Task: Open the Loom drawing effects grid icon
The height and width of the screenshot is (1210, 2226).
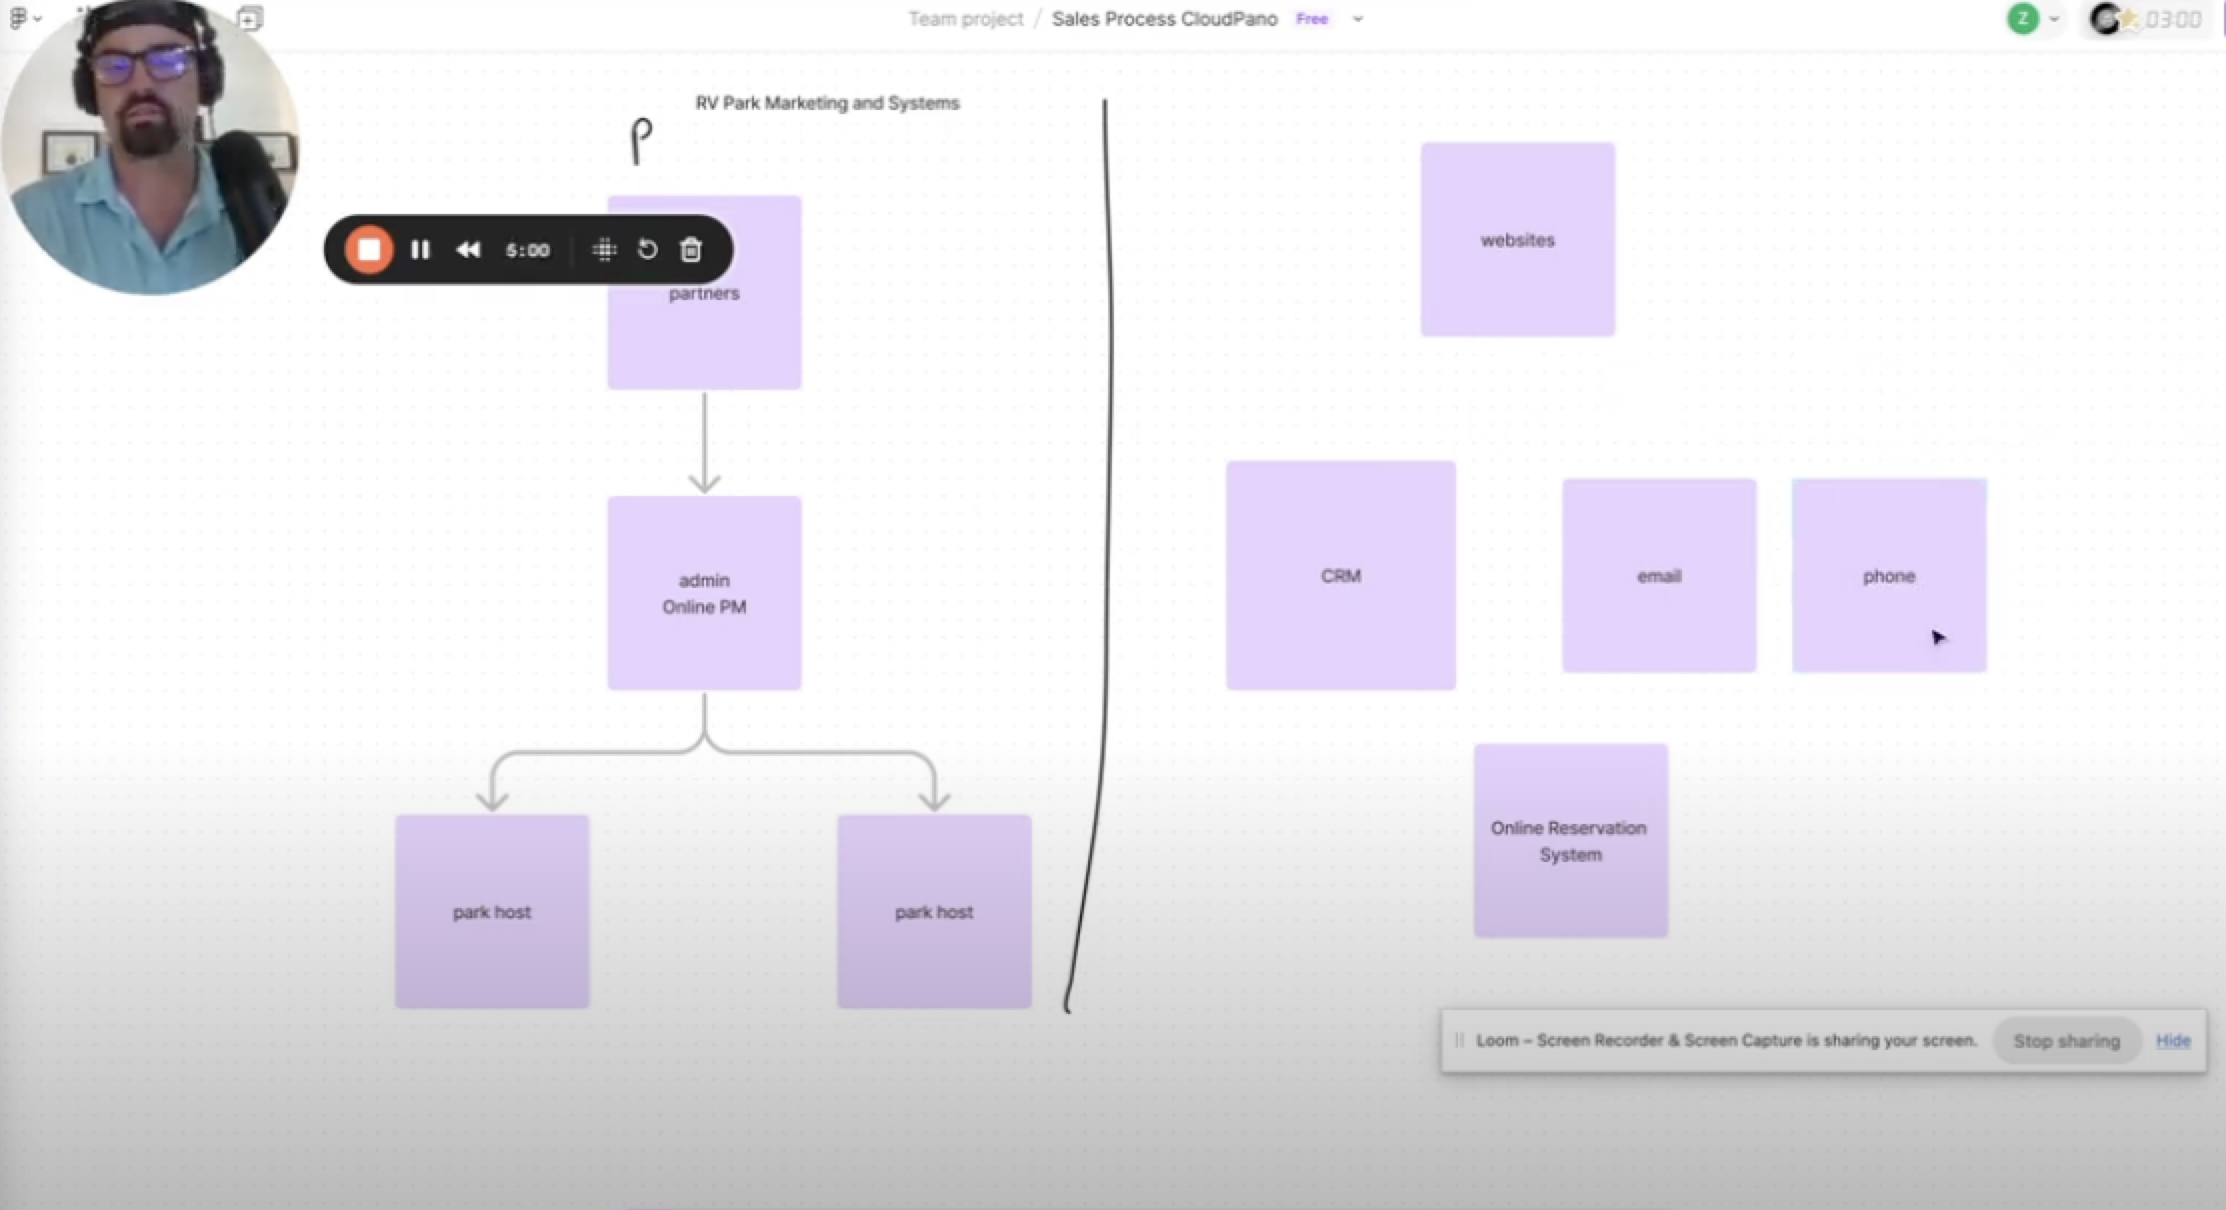Action: pyautogui.click(x=604, y=250)
